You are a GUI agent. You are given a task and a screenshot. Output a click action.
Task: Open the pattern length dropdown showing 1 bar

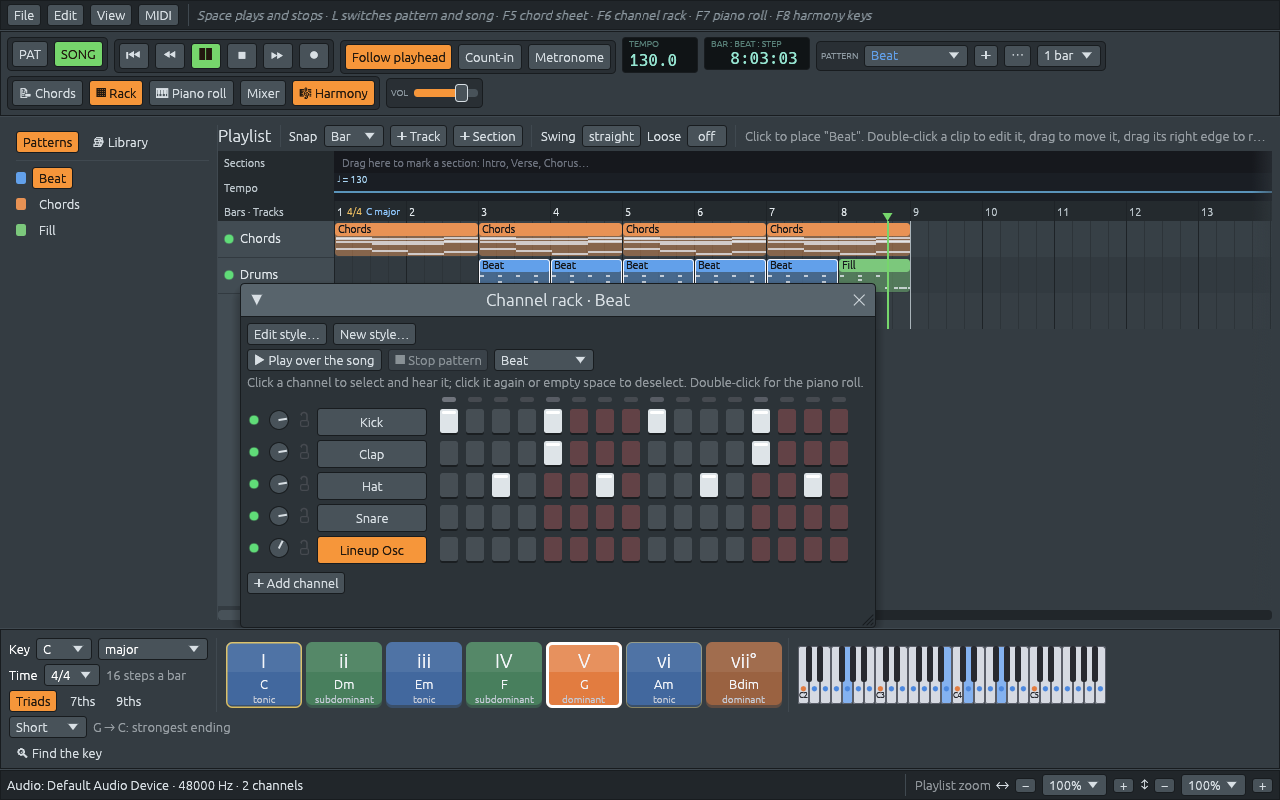[x=1069, y=56]
